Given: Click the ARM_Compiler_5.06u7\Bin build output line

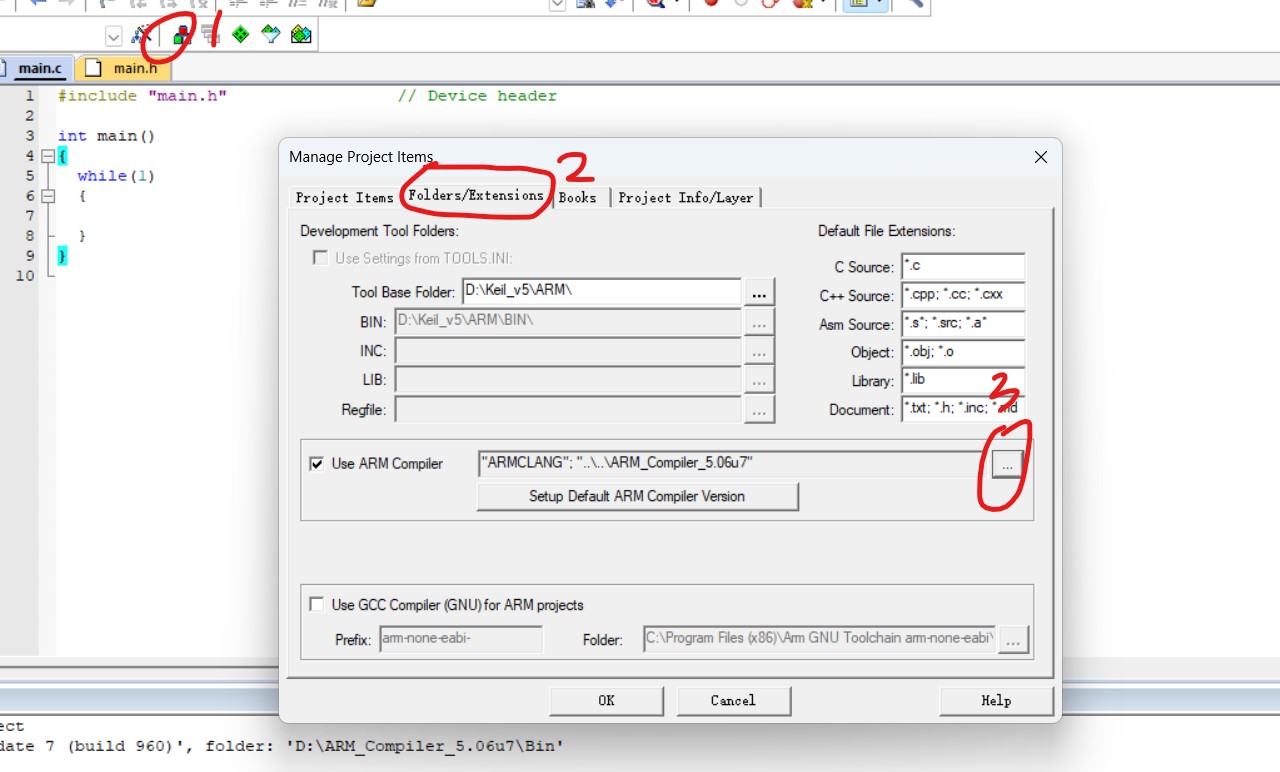Looking at the screenshot, I should [282, 746].
